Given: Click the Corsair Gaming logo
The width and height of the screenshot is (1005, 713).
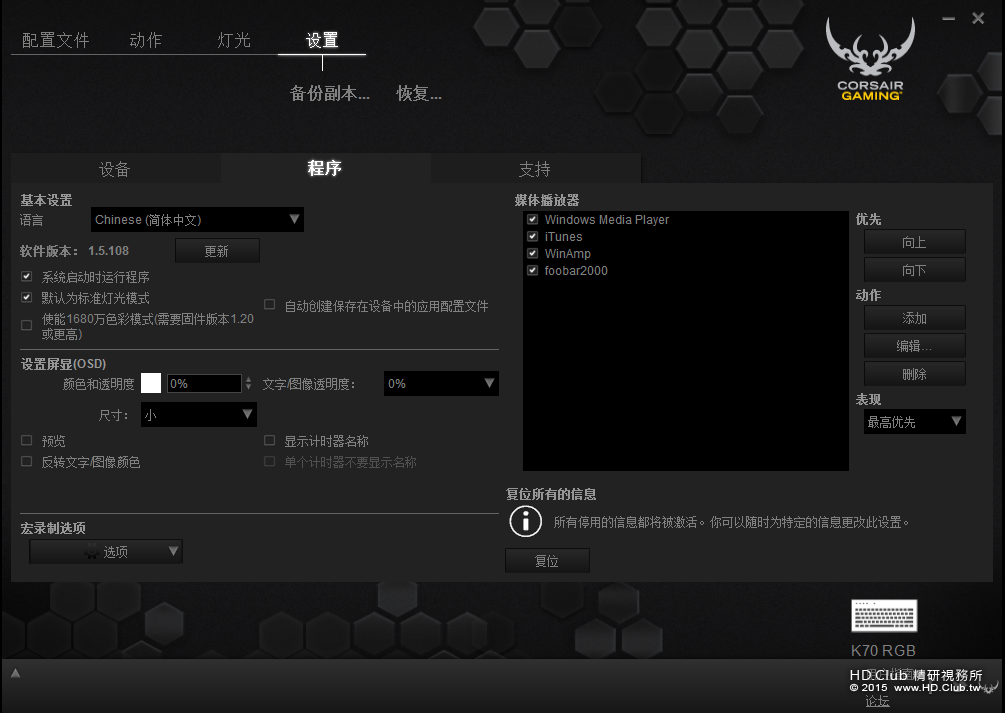Looking at the screenshot, I should pos(870,60).
